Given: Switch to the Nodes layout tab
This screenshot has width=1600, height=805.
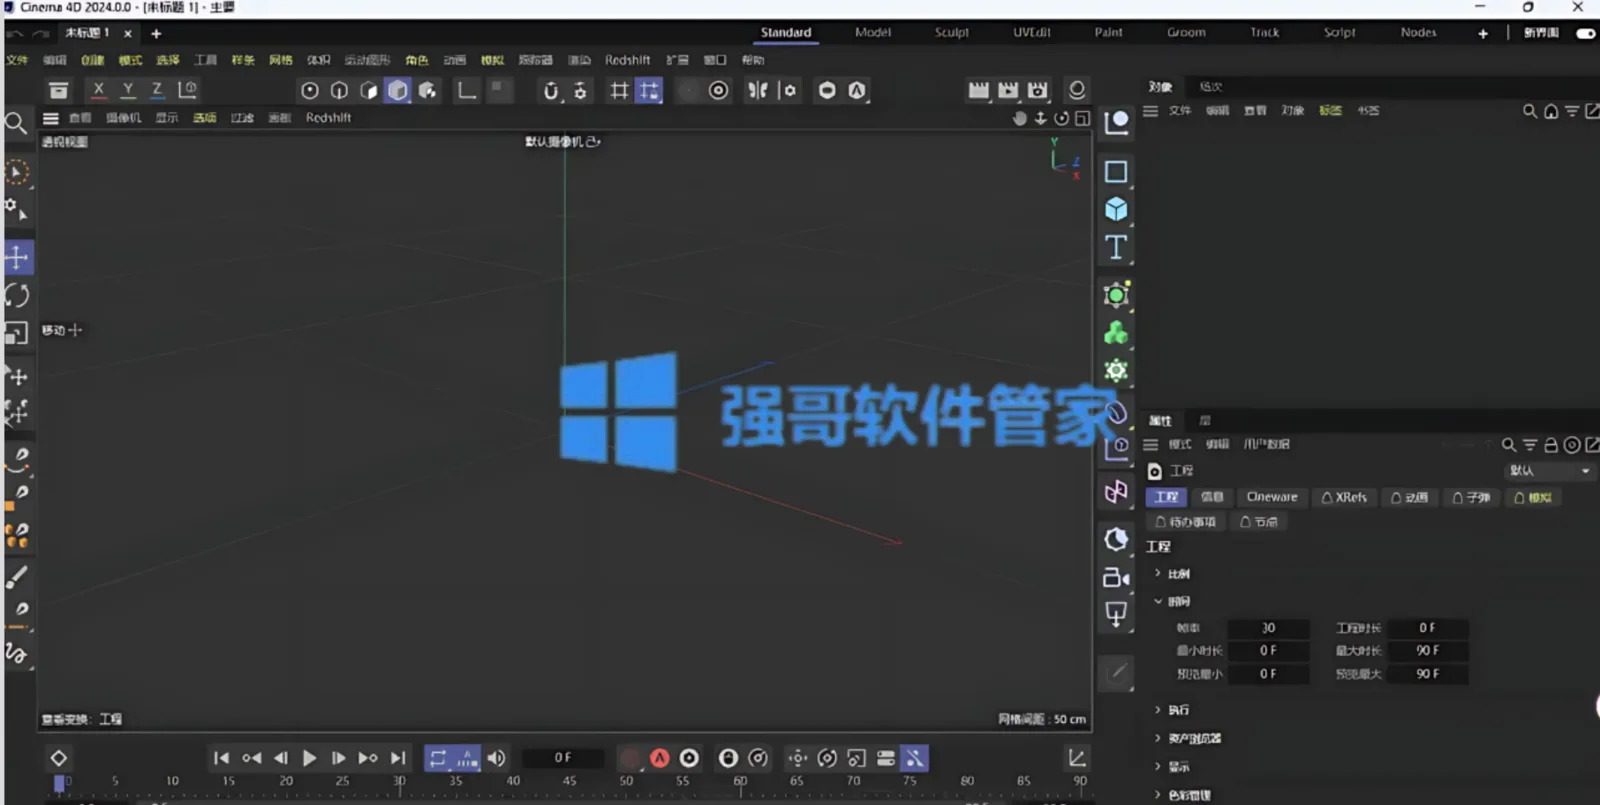Looking at the screenshot, I should coord(1418,33).
